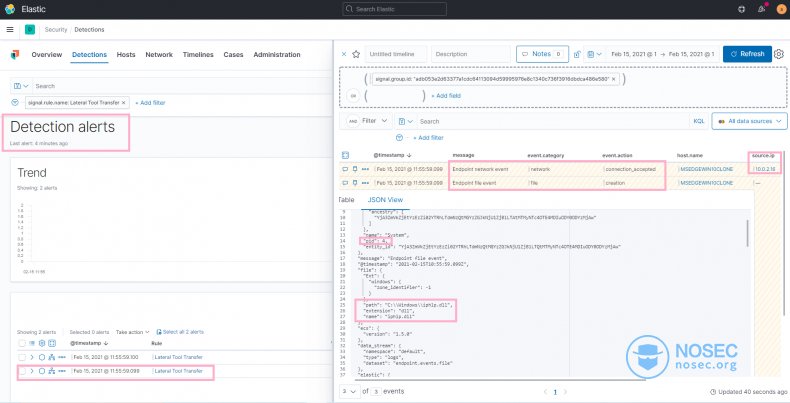790x403 pixels.
Task: Close the timeline flyout with X icon
Action: coord(344,54)
